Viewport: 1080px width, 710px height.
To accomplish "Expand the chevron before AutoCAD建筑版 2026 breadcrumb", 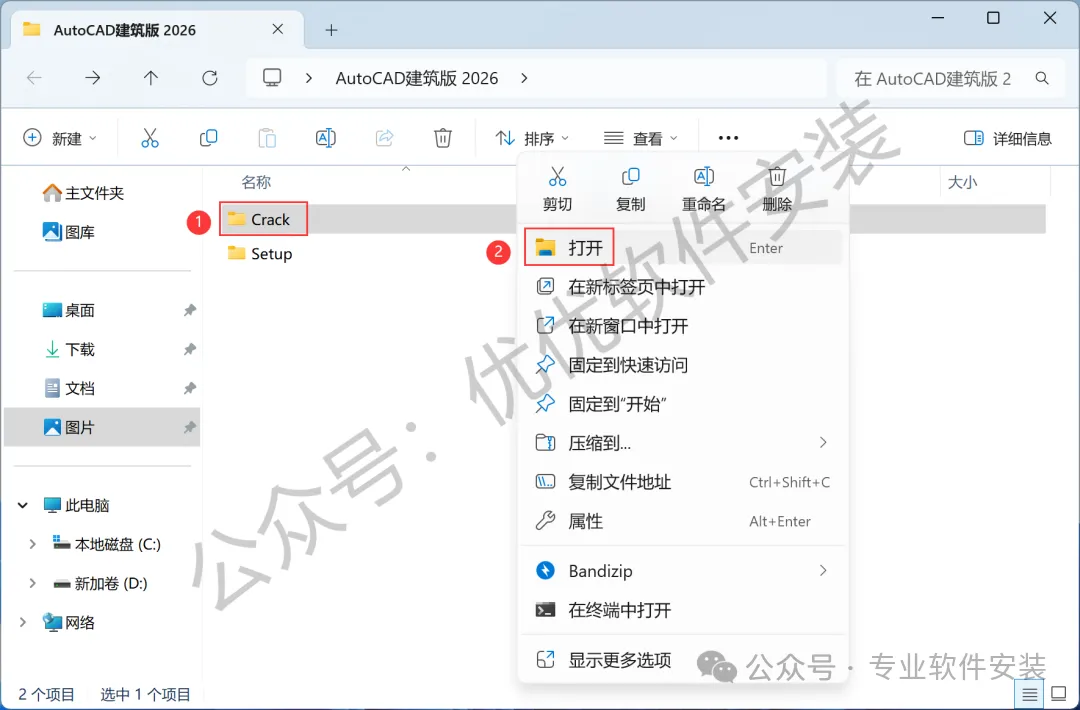I will click(309, 79).
